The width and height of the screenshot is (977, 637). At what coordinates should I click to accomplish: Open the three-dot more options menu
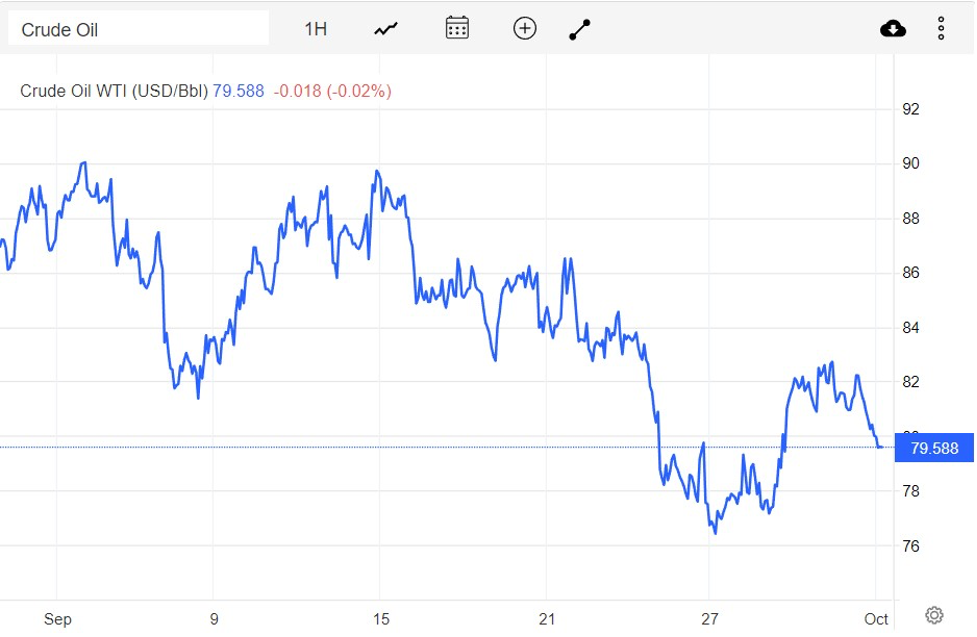pyautogui.click(x=941, y=29)
